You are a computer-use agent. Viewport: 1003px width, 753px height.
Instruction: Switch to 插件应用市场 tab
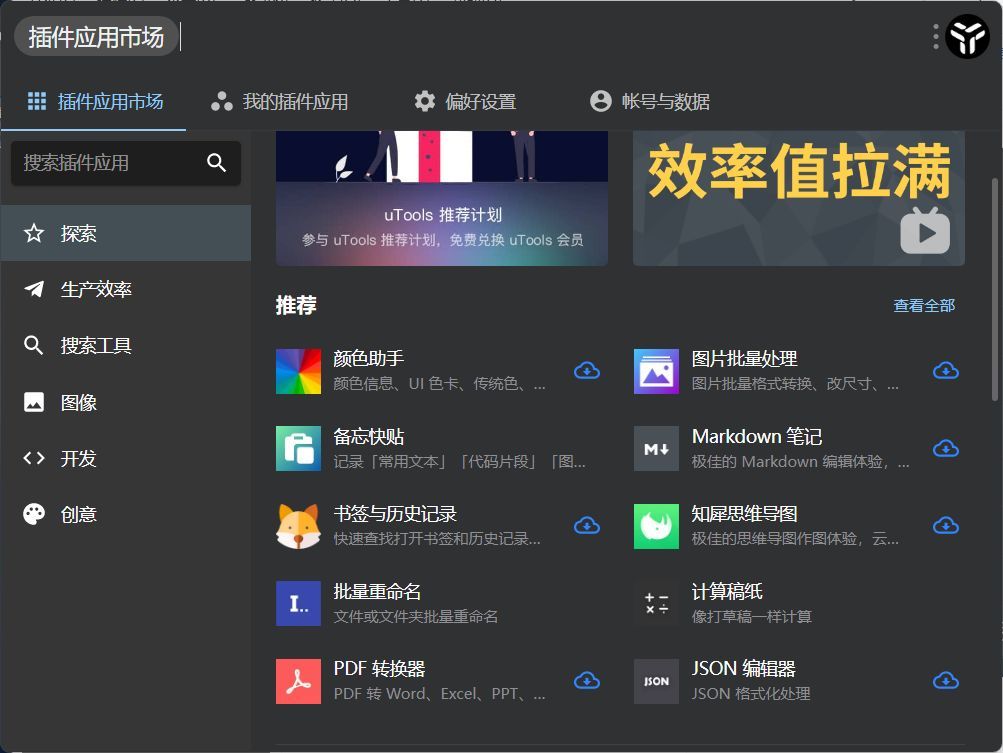95,102
